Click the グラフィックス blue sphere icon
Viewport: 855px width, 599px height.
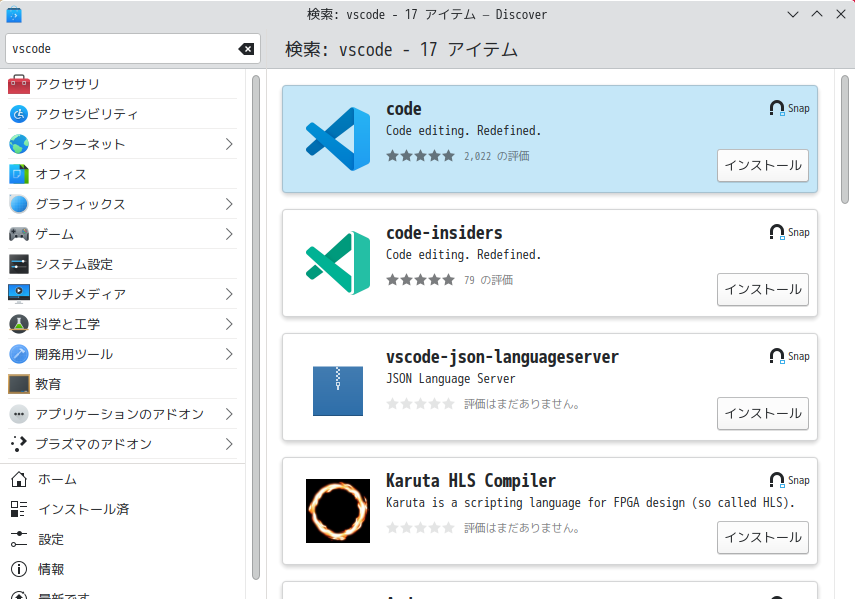pyautogui.click(x=19, y=204)
